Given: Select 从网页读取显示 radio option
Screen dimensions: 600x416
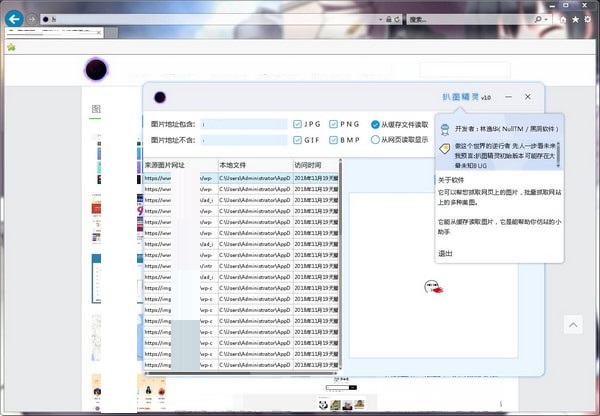Looking at the screenshot, I should click(x=375, y=140).
